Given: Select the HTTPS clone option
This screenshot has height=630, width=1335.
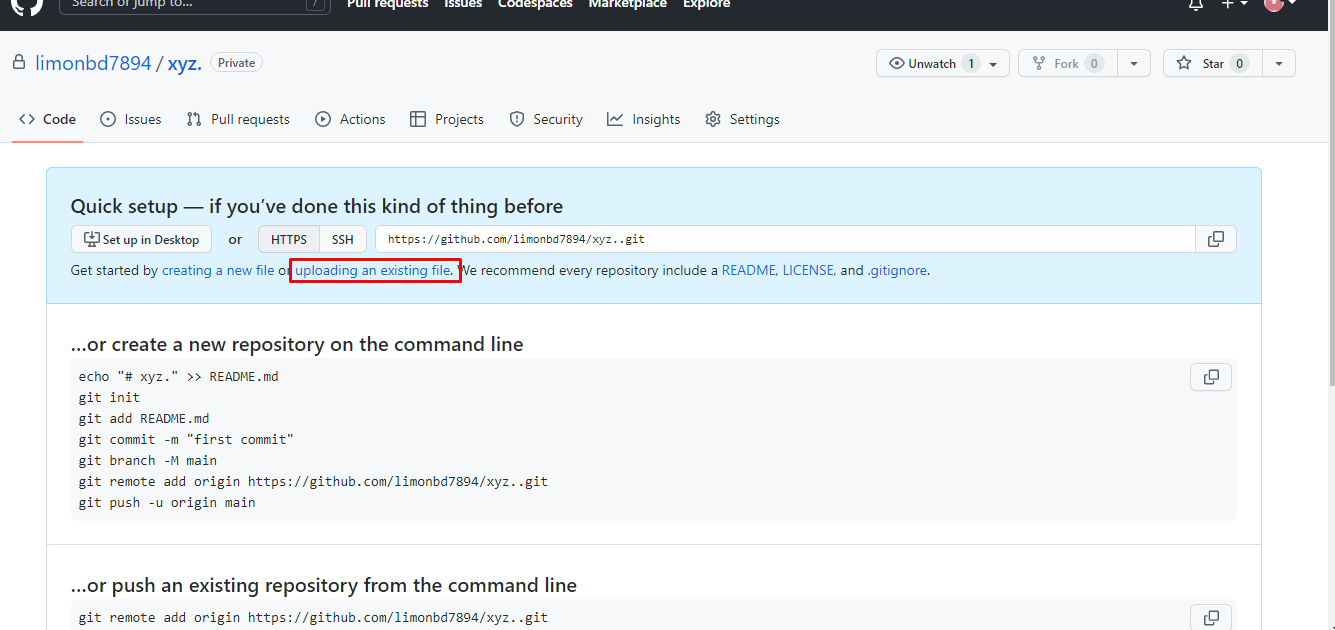Looking at the screenshot, I should coord(289,239).
